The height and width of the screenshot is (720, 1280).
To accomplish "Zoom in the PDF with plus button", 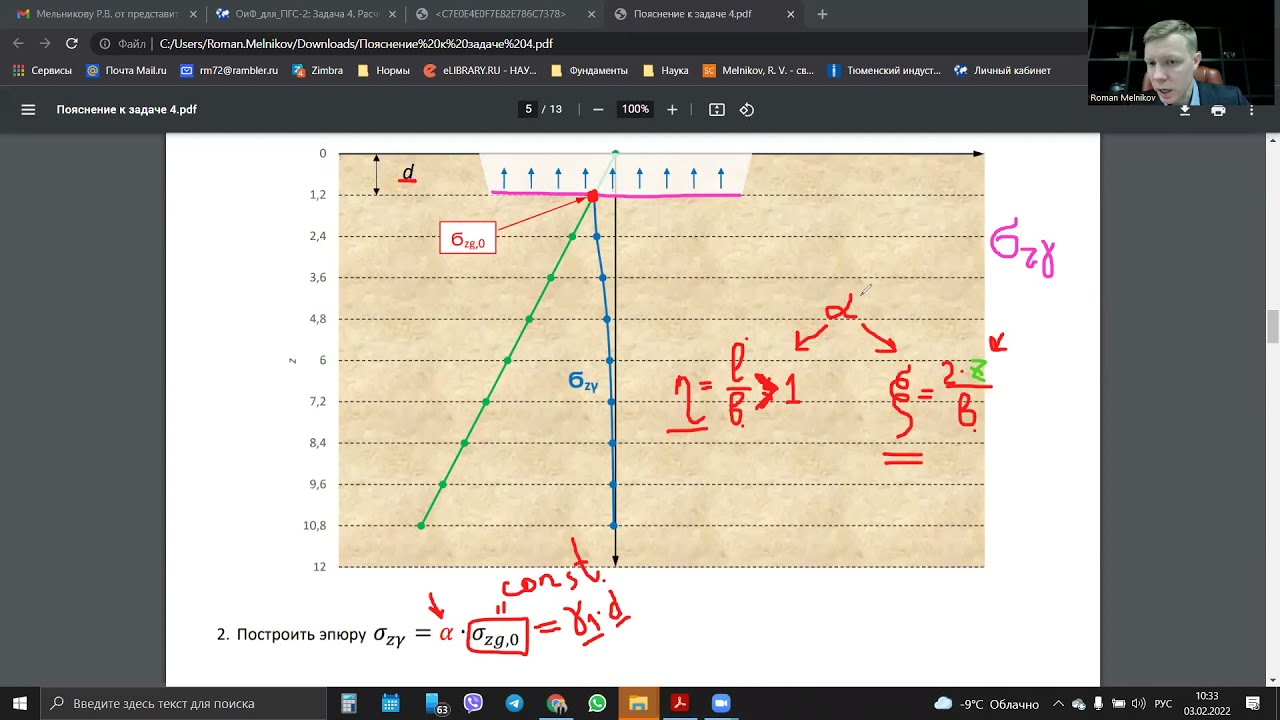I will pos(672,109).
